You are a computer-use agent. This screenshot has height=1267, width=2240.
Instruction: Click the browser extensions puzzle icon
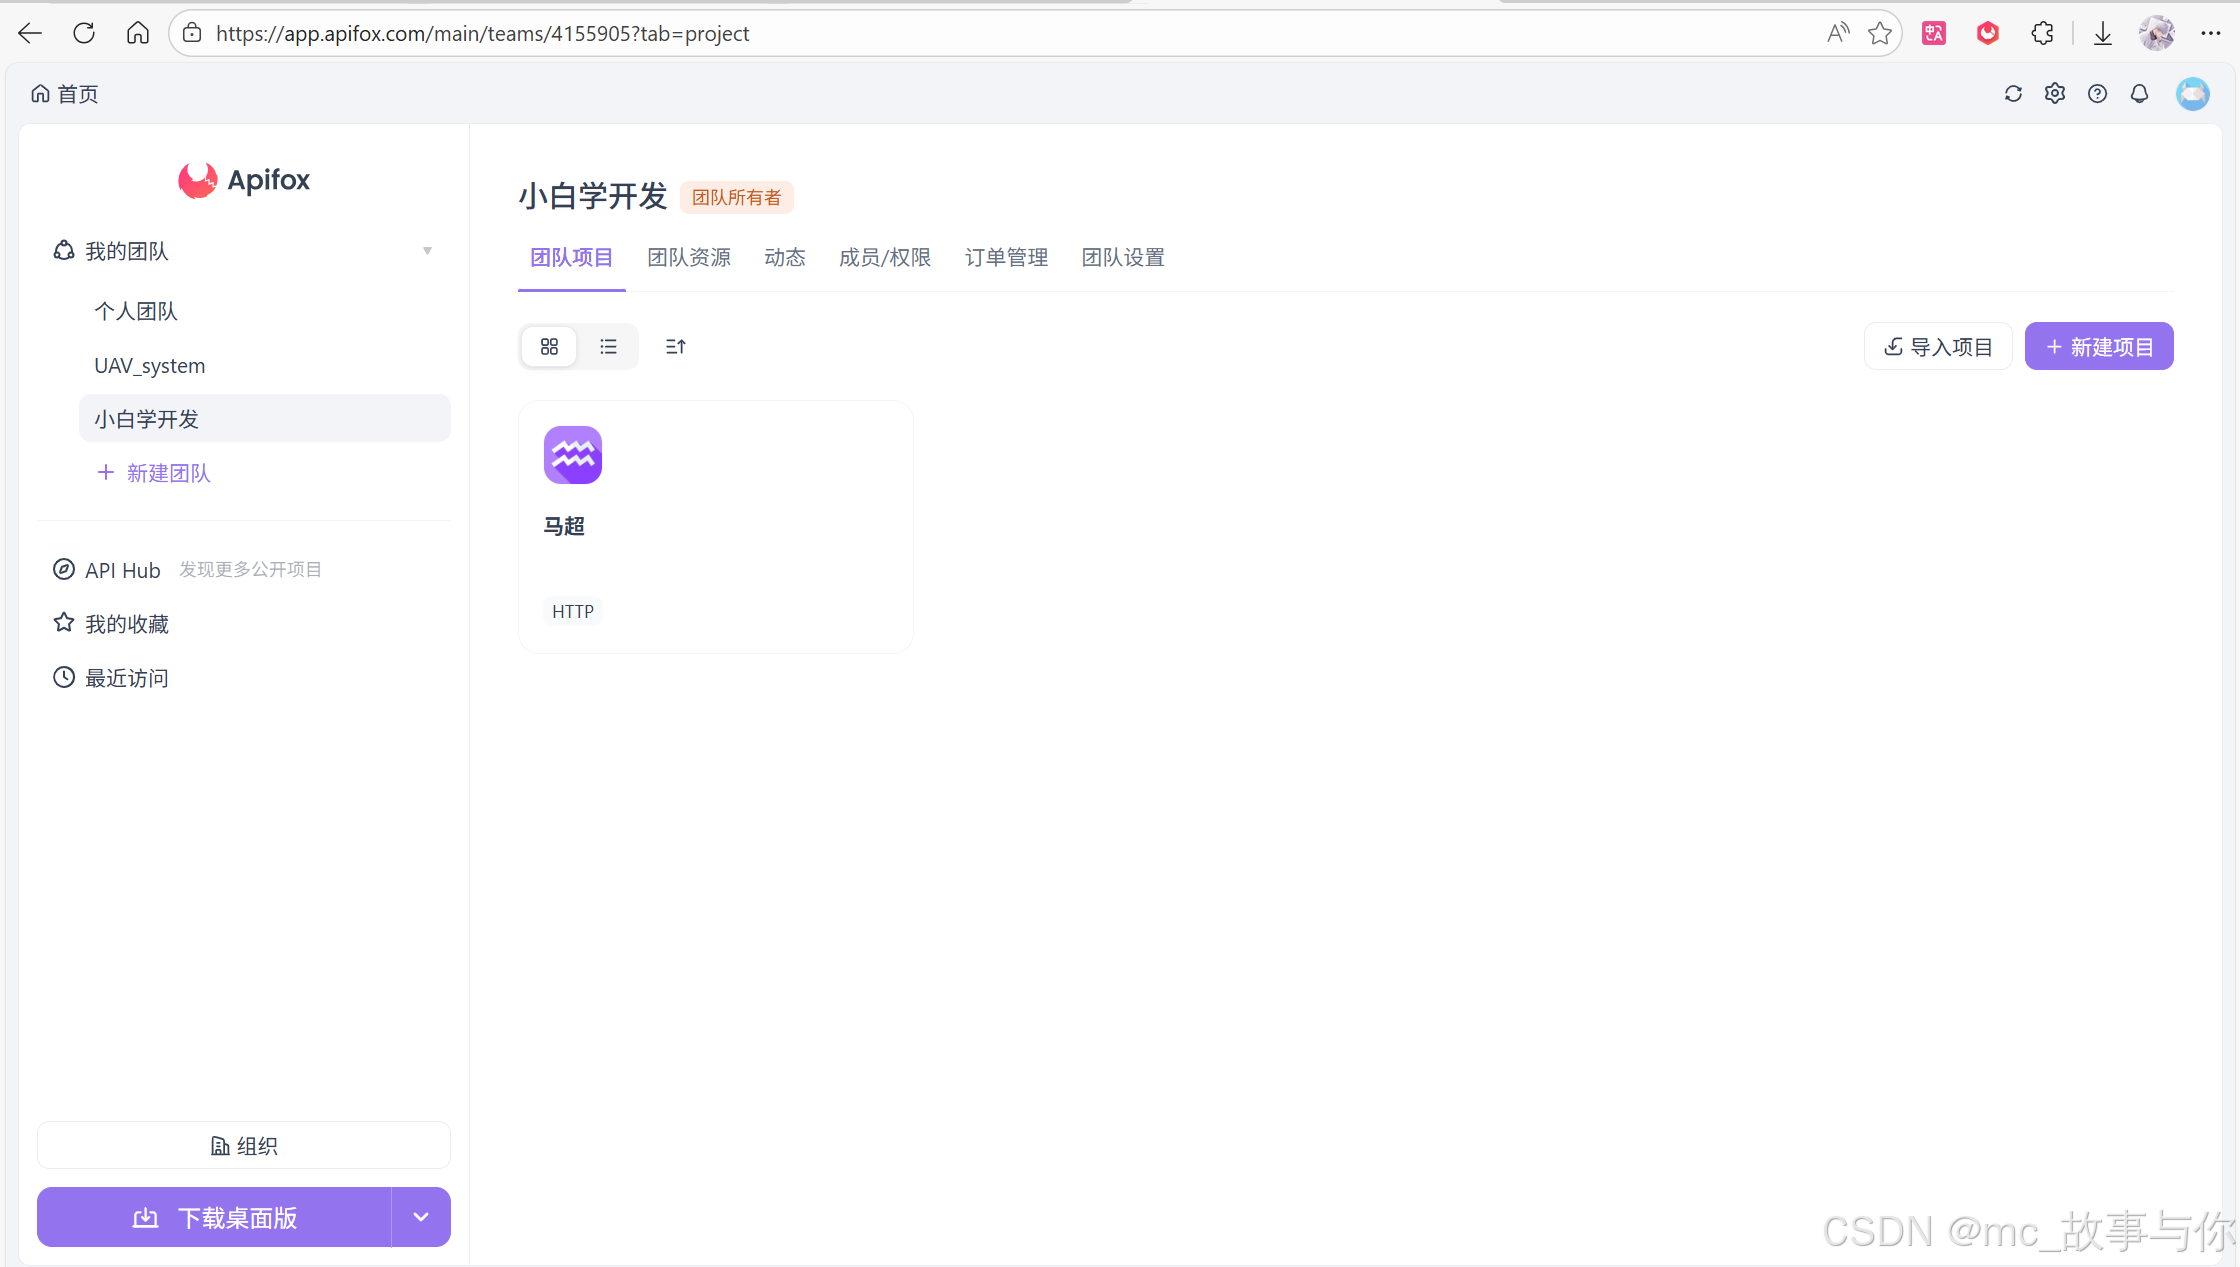click(x=2042, y=33)
